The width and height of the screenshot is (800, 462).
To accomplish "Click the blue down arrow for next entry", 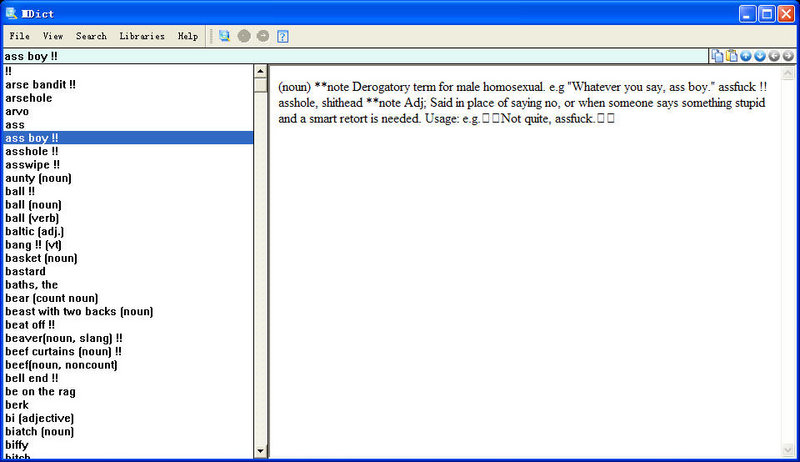I will pyautogui.click(x=760, y=55).
